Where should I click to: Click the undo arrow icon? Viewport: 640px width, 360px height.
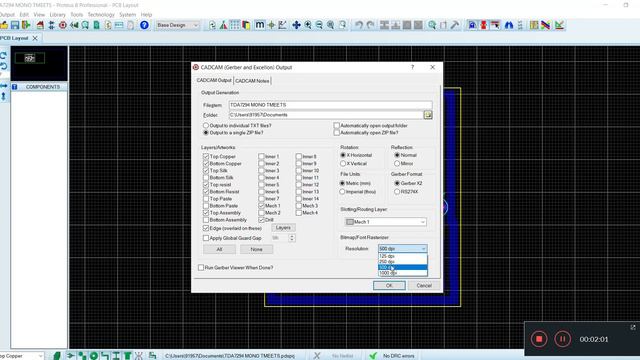click(x=358, y=25)
